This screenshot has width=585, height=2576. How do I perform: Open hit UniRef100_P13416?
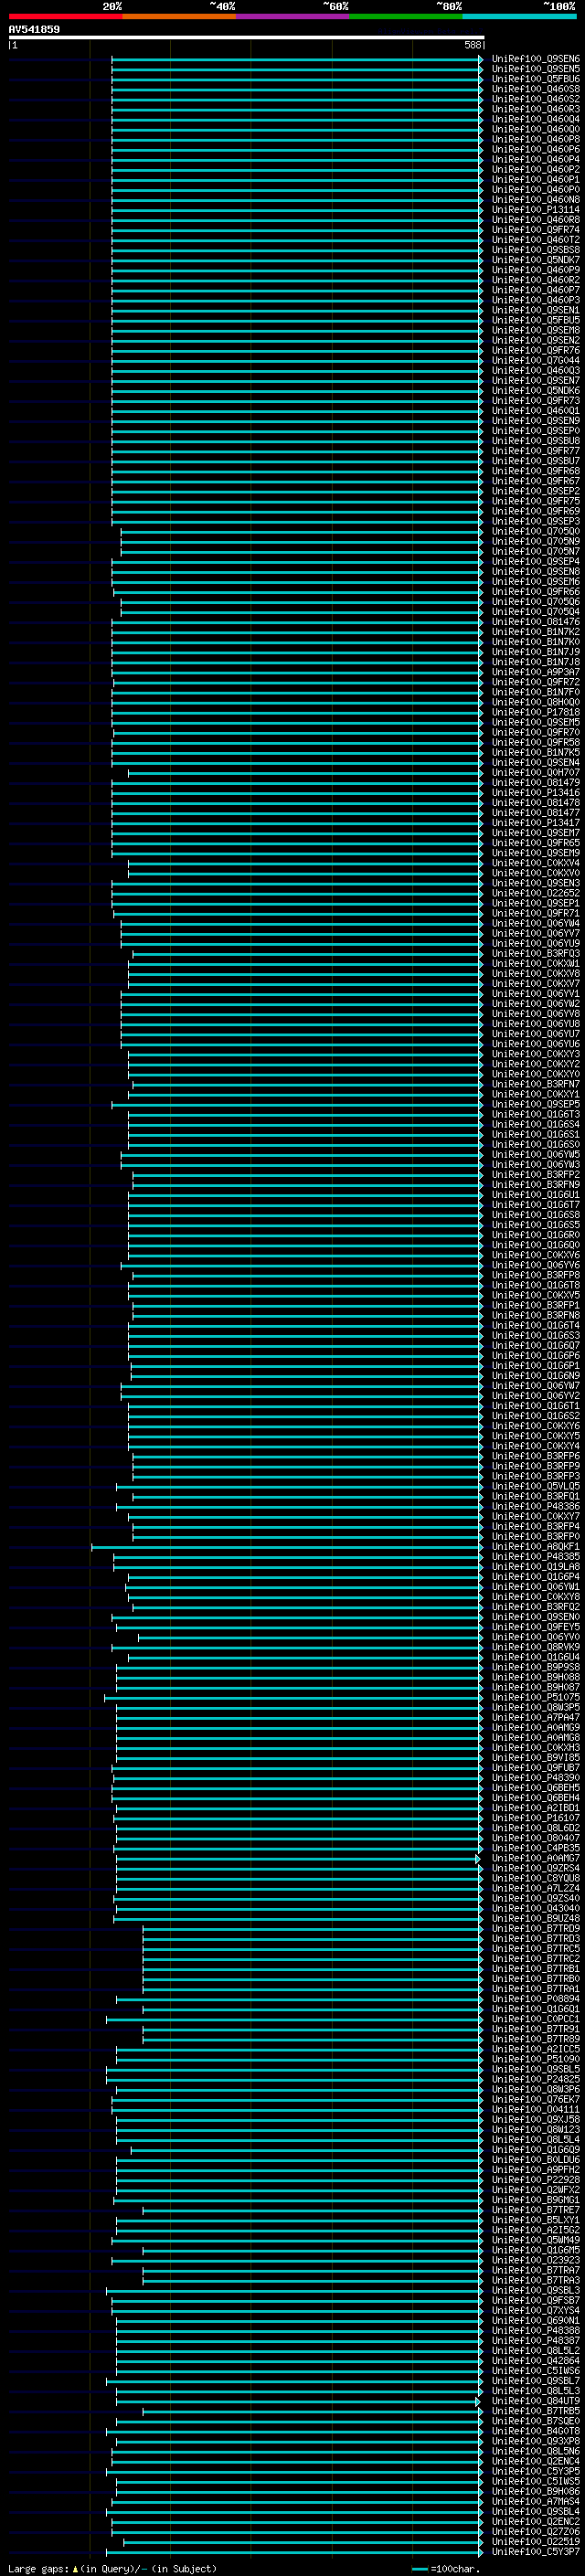535,793
